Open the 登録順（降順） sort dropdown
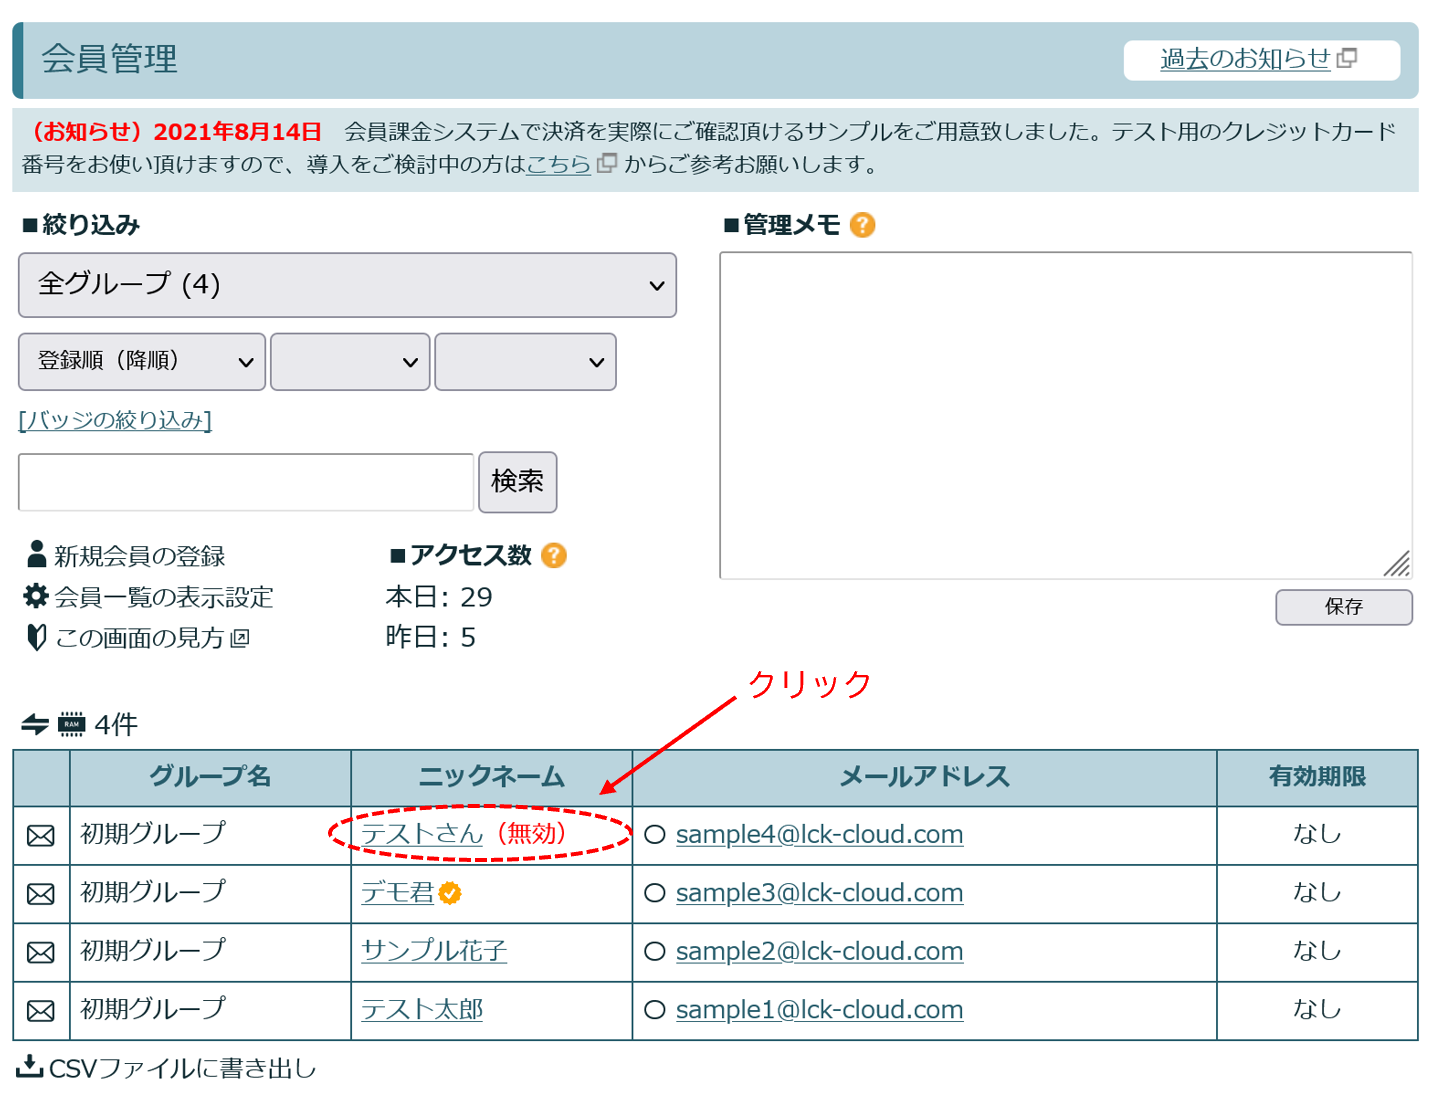Image resolution: width=1441 pixels, height=1101 pixels. [x=142, y=362]
